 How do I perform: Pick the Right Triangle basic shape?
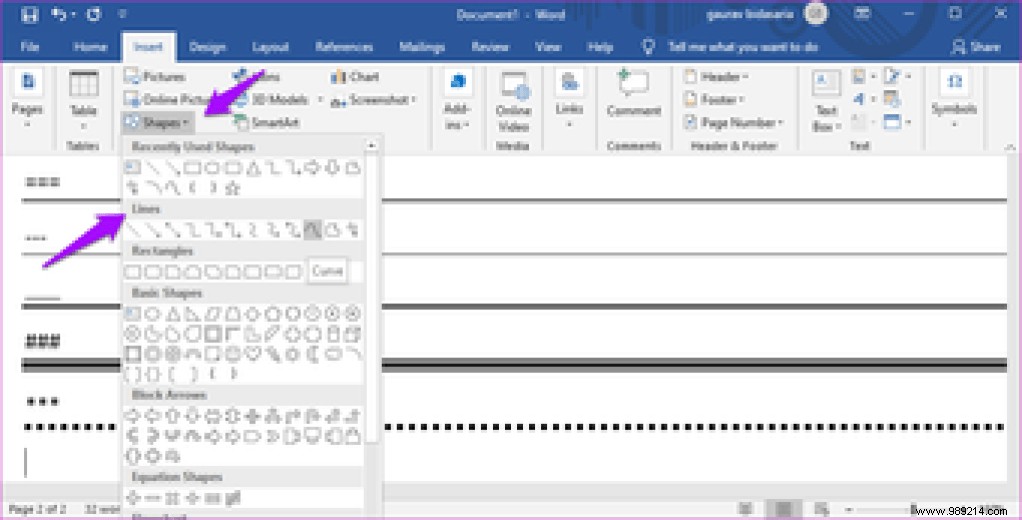[x=193, y=313]
